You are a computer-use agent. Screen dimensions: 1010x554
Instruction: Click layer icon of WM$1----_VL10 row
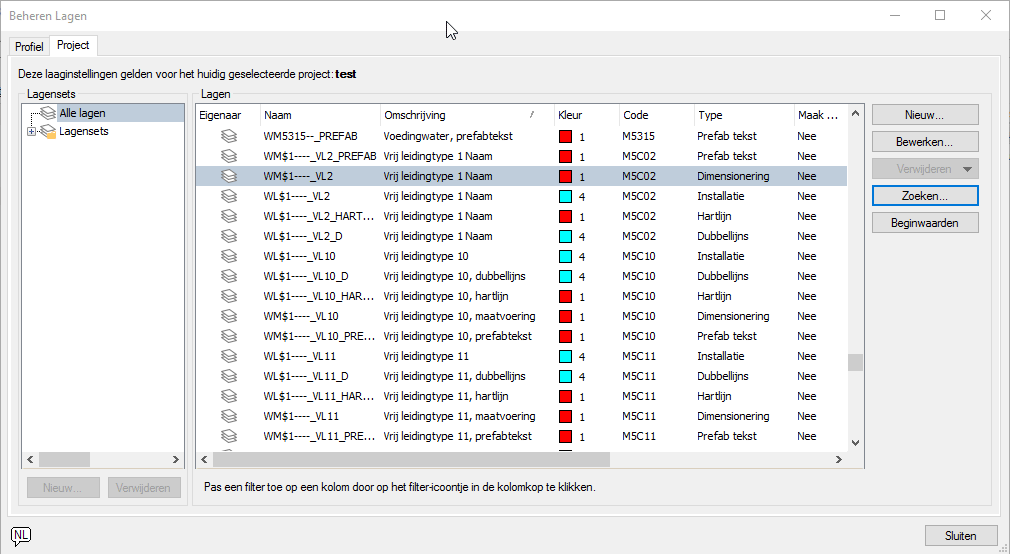(x=229, y=316)
